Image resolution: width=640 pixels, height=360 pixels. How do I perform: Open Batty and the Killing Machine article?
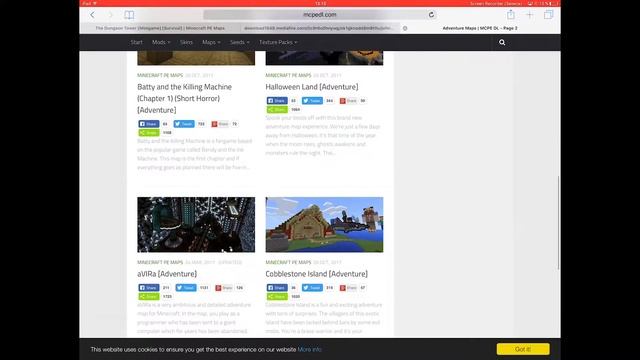click(x=184, y=98)
